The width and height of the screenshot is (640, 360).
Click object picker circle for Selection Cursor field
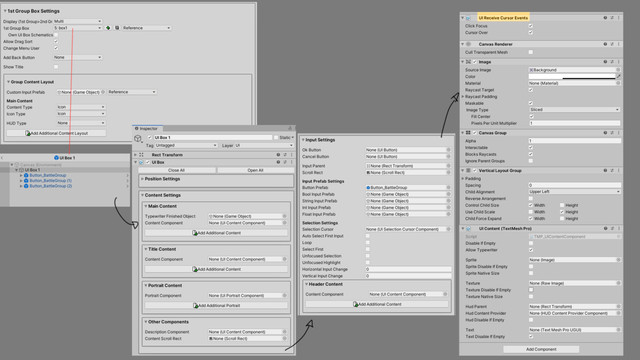[x=448, y=229]
